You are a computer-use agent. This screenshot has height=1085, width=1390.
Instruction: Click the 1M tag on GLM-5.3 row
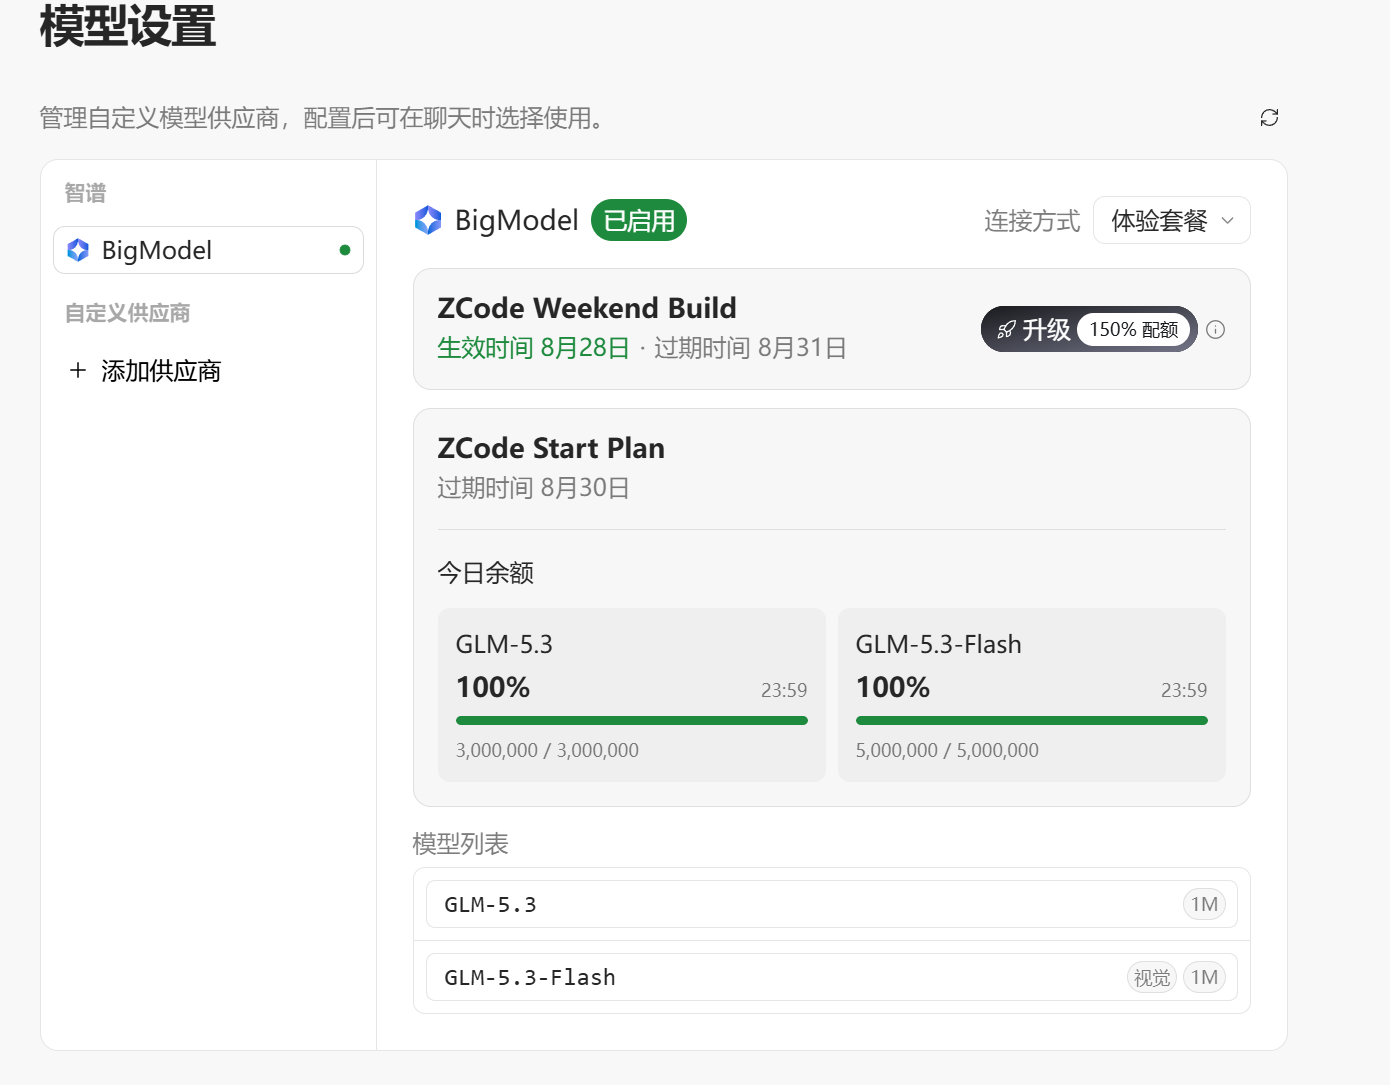pyautogui.click(x=1204, y=904)
